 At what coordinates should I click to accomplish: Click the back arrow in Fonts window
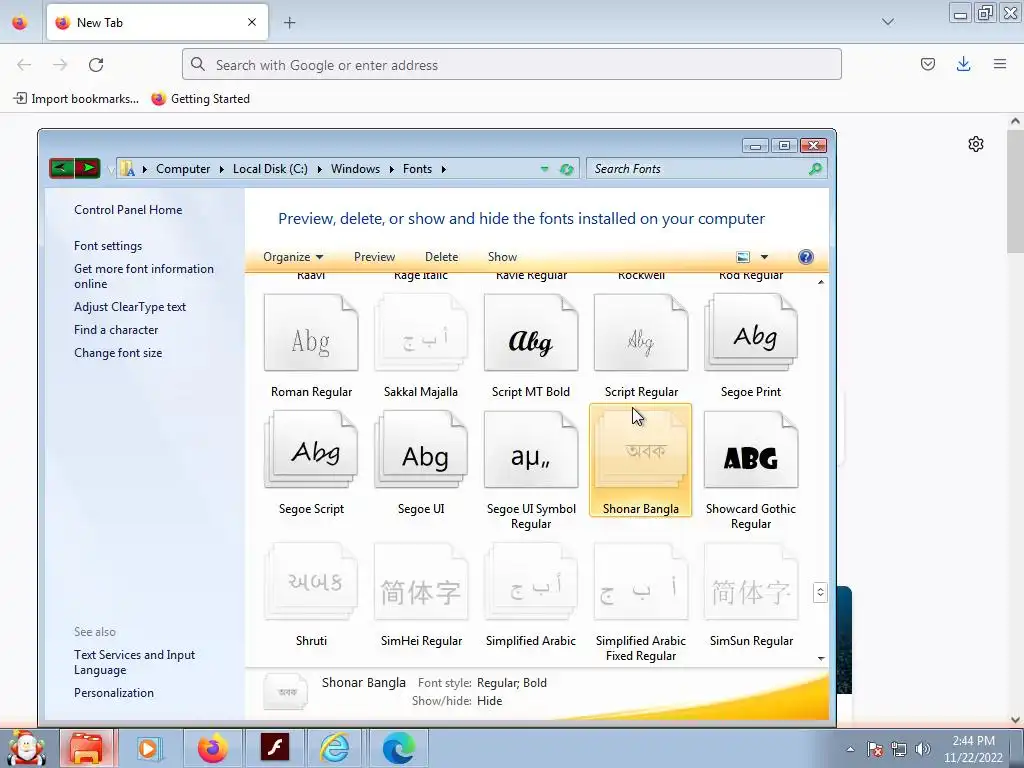point(62,168)
